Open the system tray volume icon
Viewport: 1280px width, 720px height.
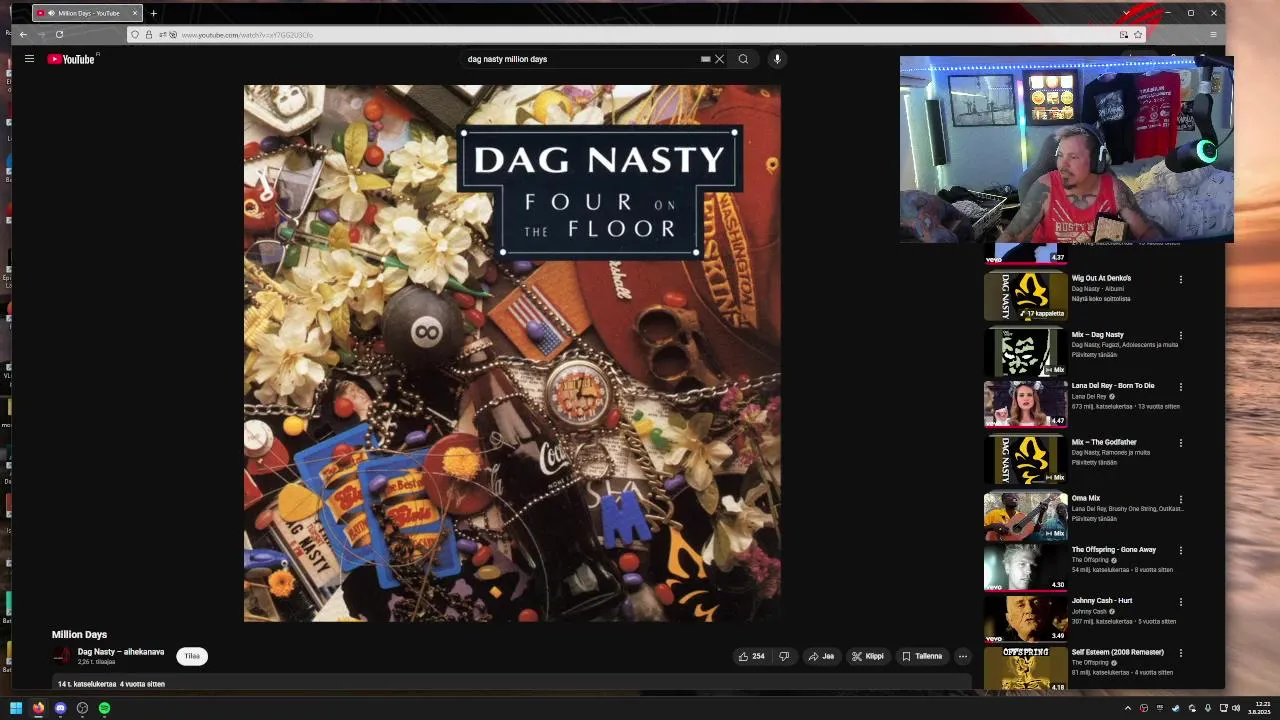click(1236, 708)
